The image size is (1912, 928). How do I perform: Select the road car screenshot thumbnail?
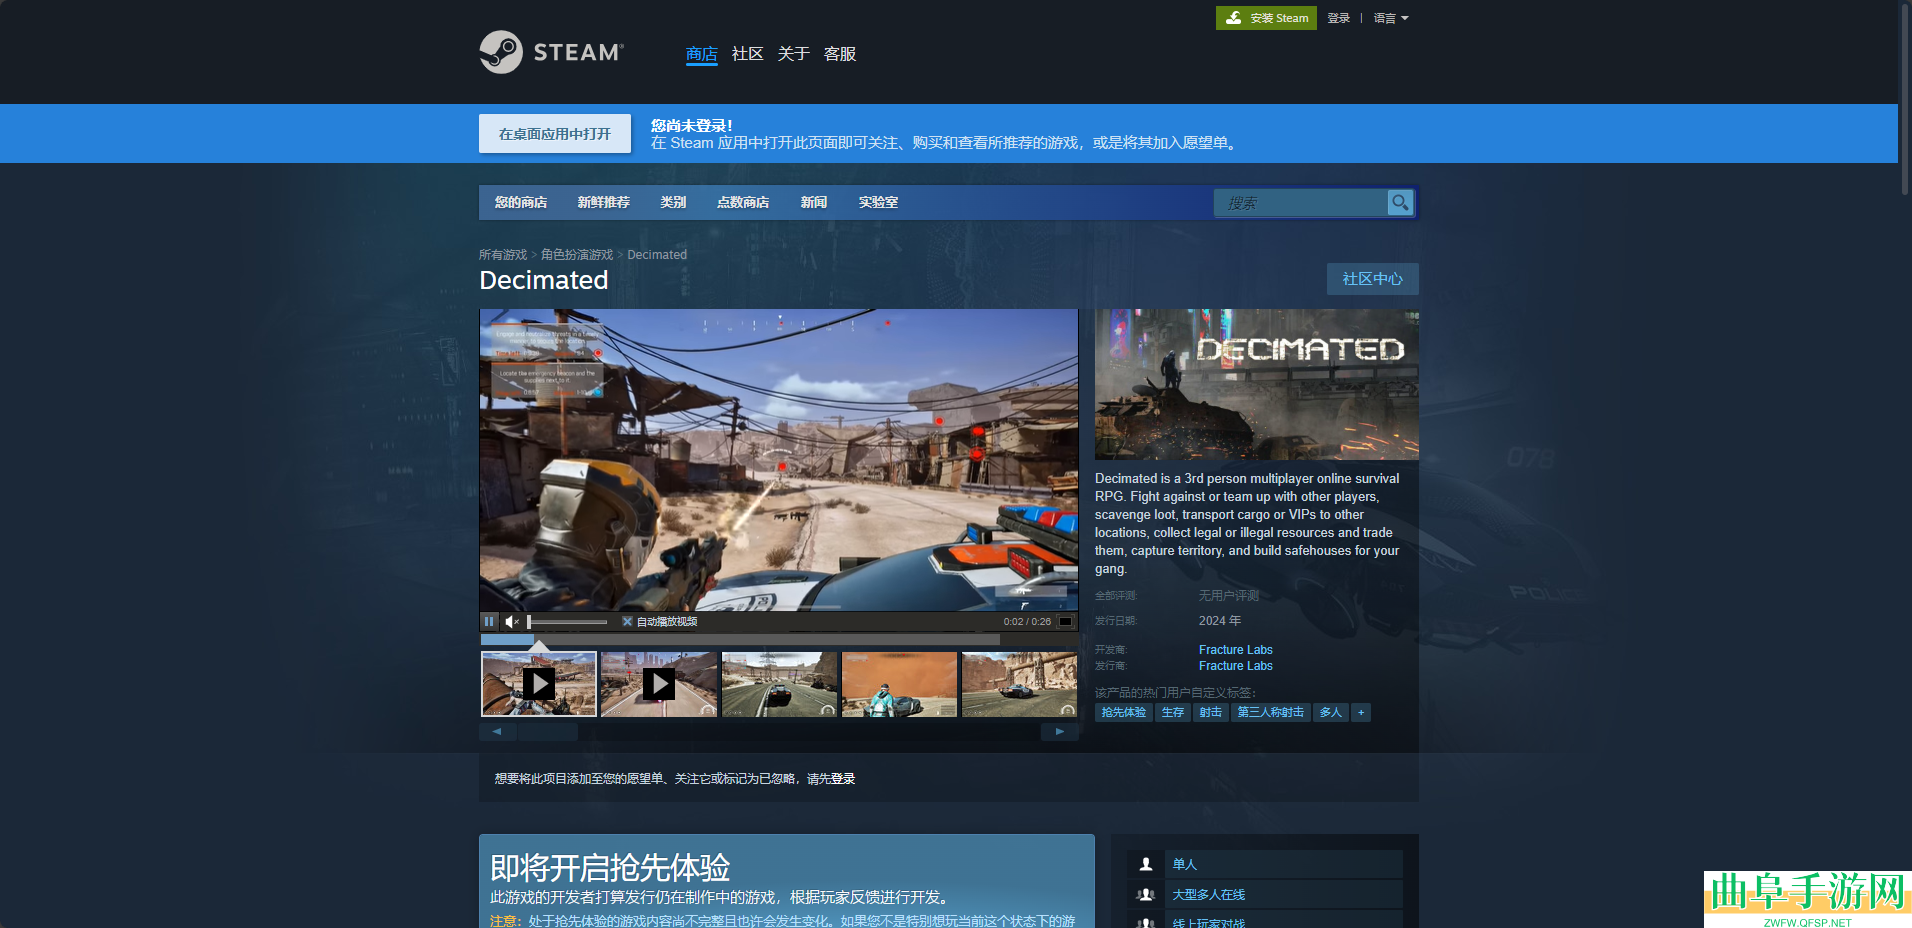click(x=779, y=684)
